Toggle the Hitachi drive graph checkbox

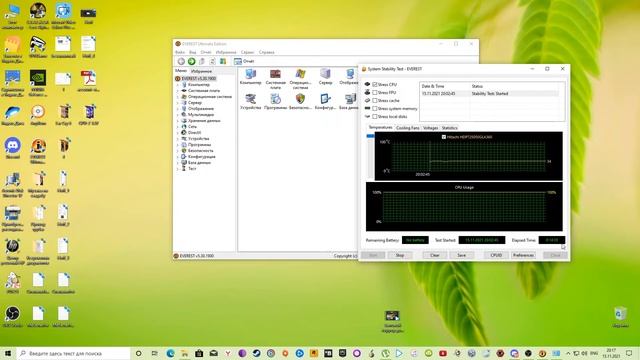pos(444,137)
